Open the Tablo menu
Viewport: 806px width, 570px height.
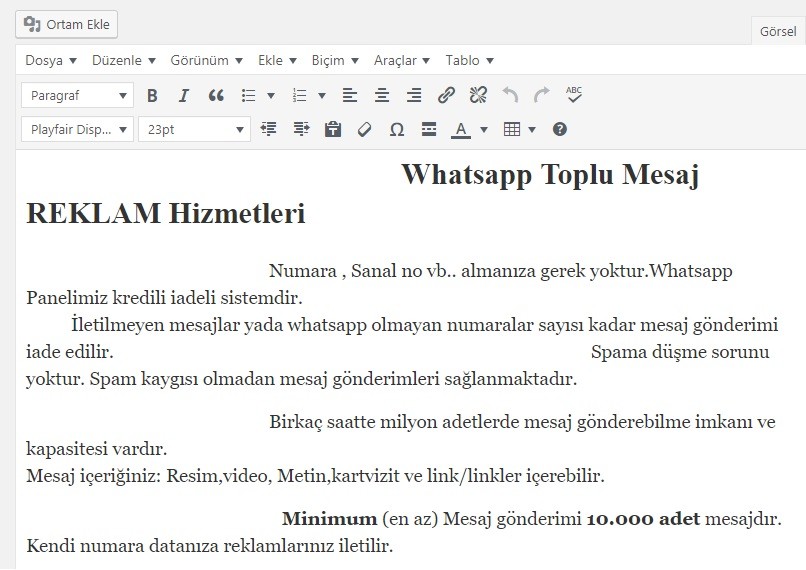point(469,60)
